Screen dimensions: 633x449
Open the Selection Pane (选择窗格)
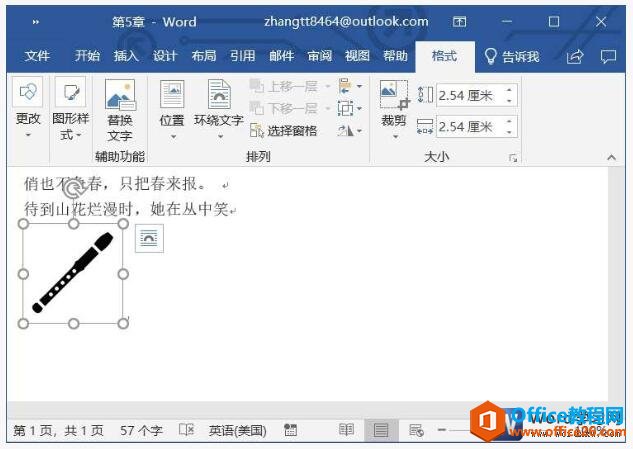284,130
